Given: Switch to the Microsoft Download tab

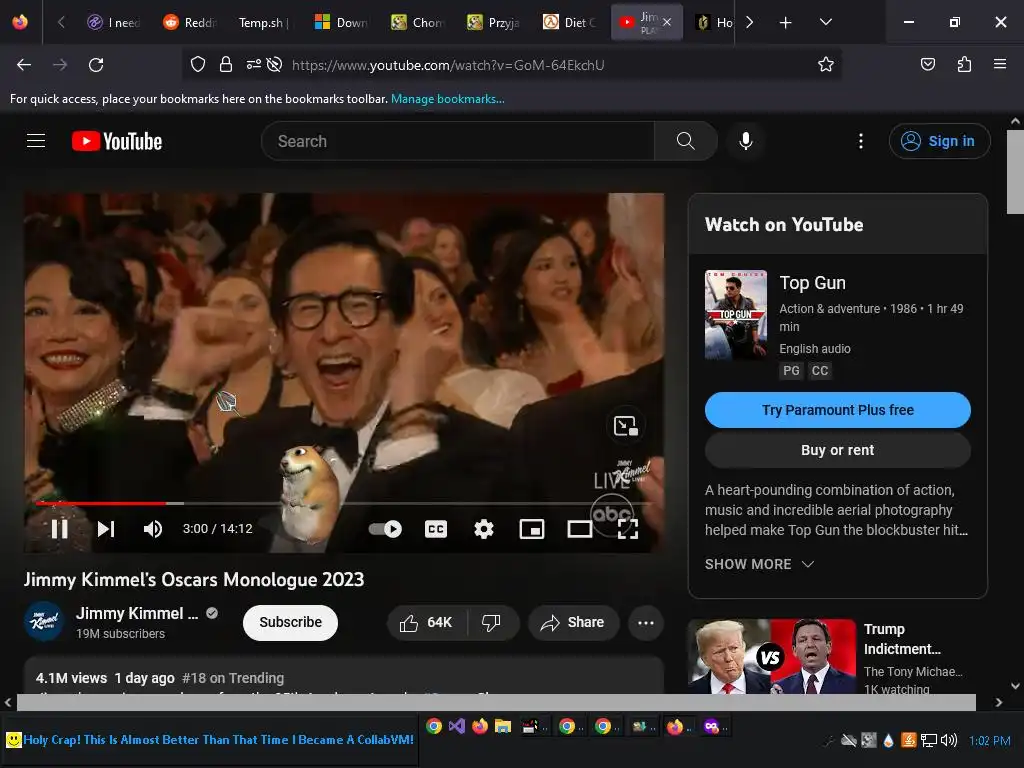Looking at the screenshot, I should coord(342,22).
